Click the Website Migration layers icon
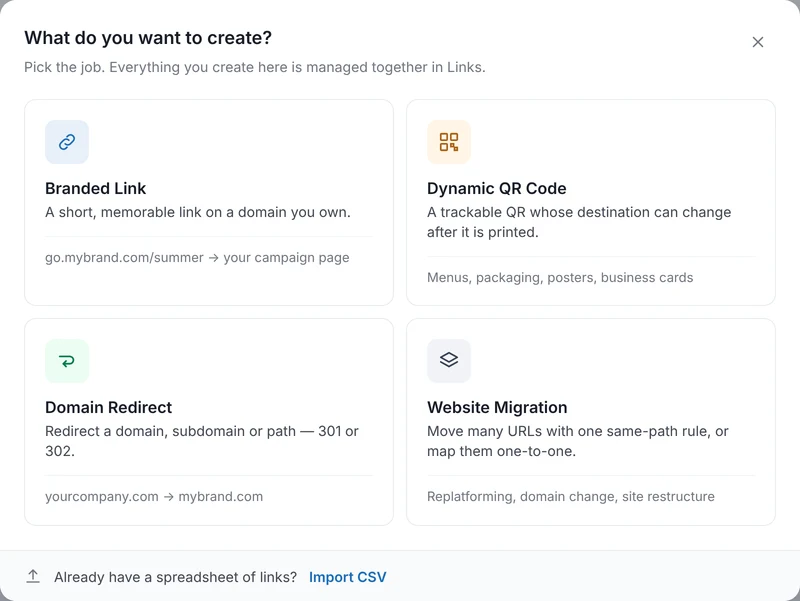This screenshot has height=601, width=800. (x=449, y=360)
